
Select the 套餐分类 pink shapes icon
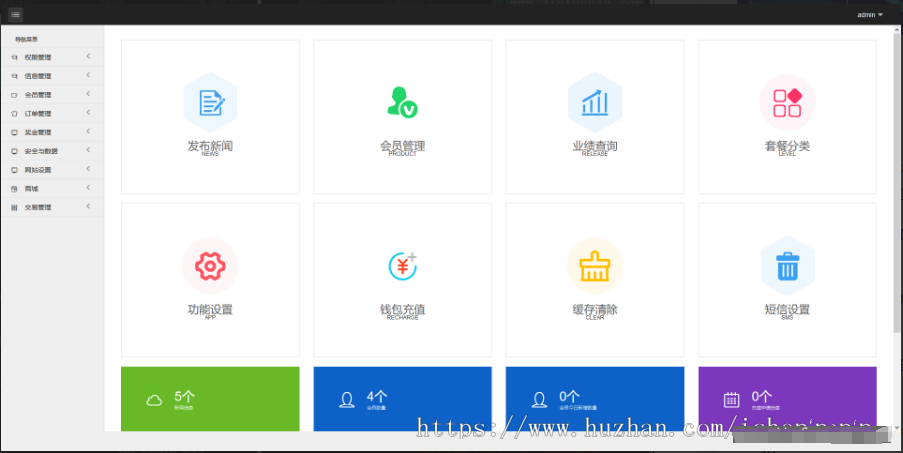(787, 102)
